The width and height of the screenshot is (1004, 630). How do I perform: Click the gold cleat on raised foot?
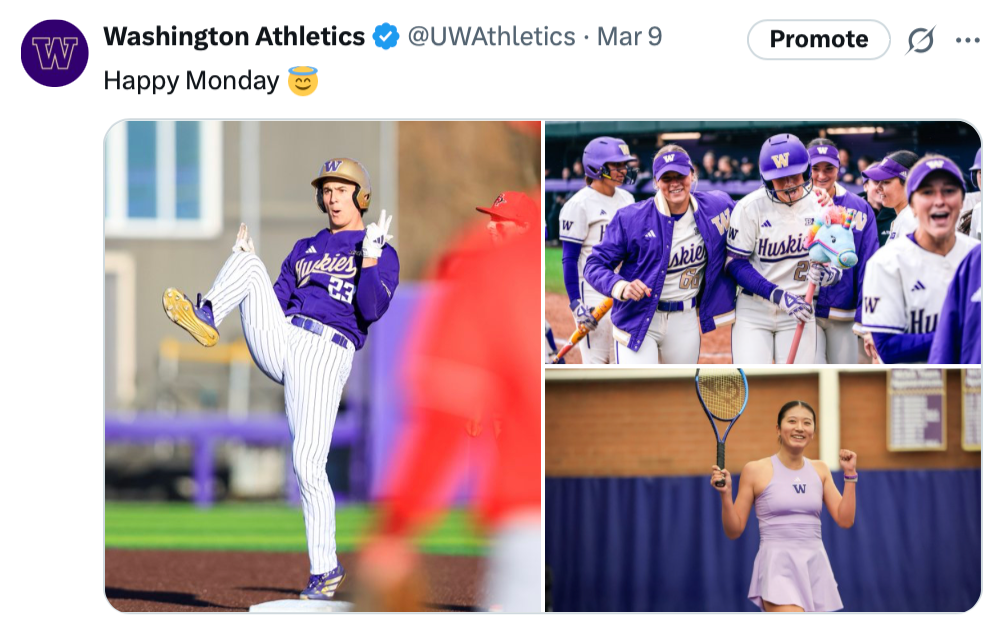[189, 316]
